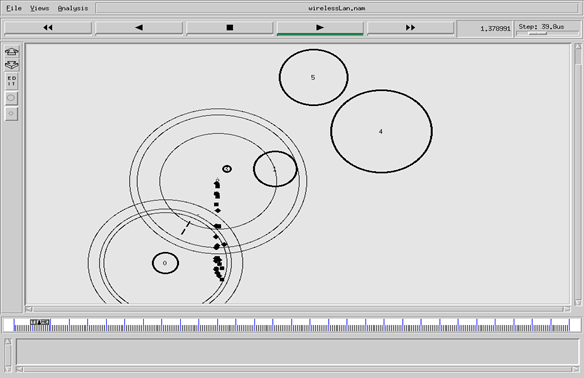Select the small diamond tool icon
Viewport: 584px width, 378px height.
pos(11,114)
